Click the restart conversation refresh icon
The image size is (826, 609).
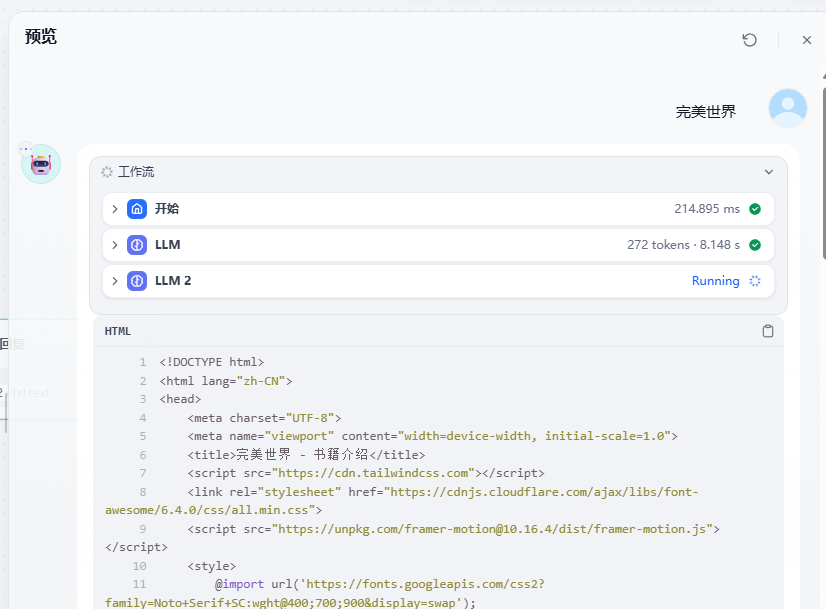click(x=749, y=40)
